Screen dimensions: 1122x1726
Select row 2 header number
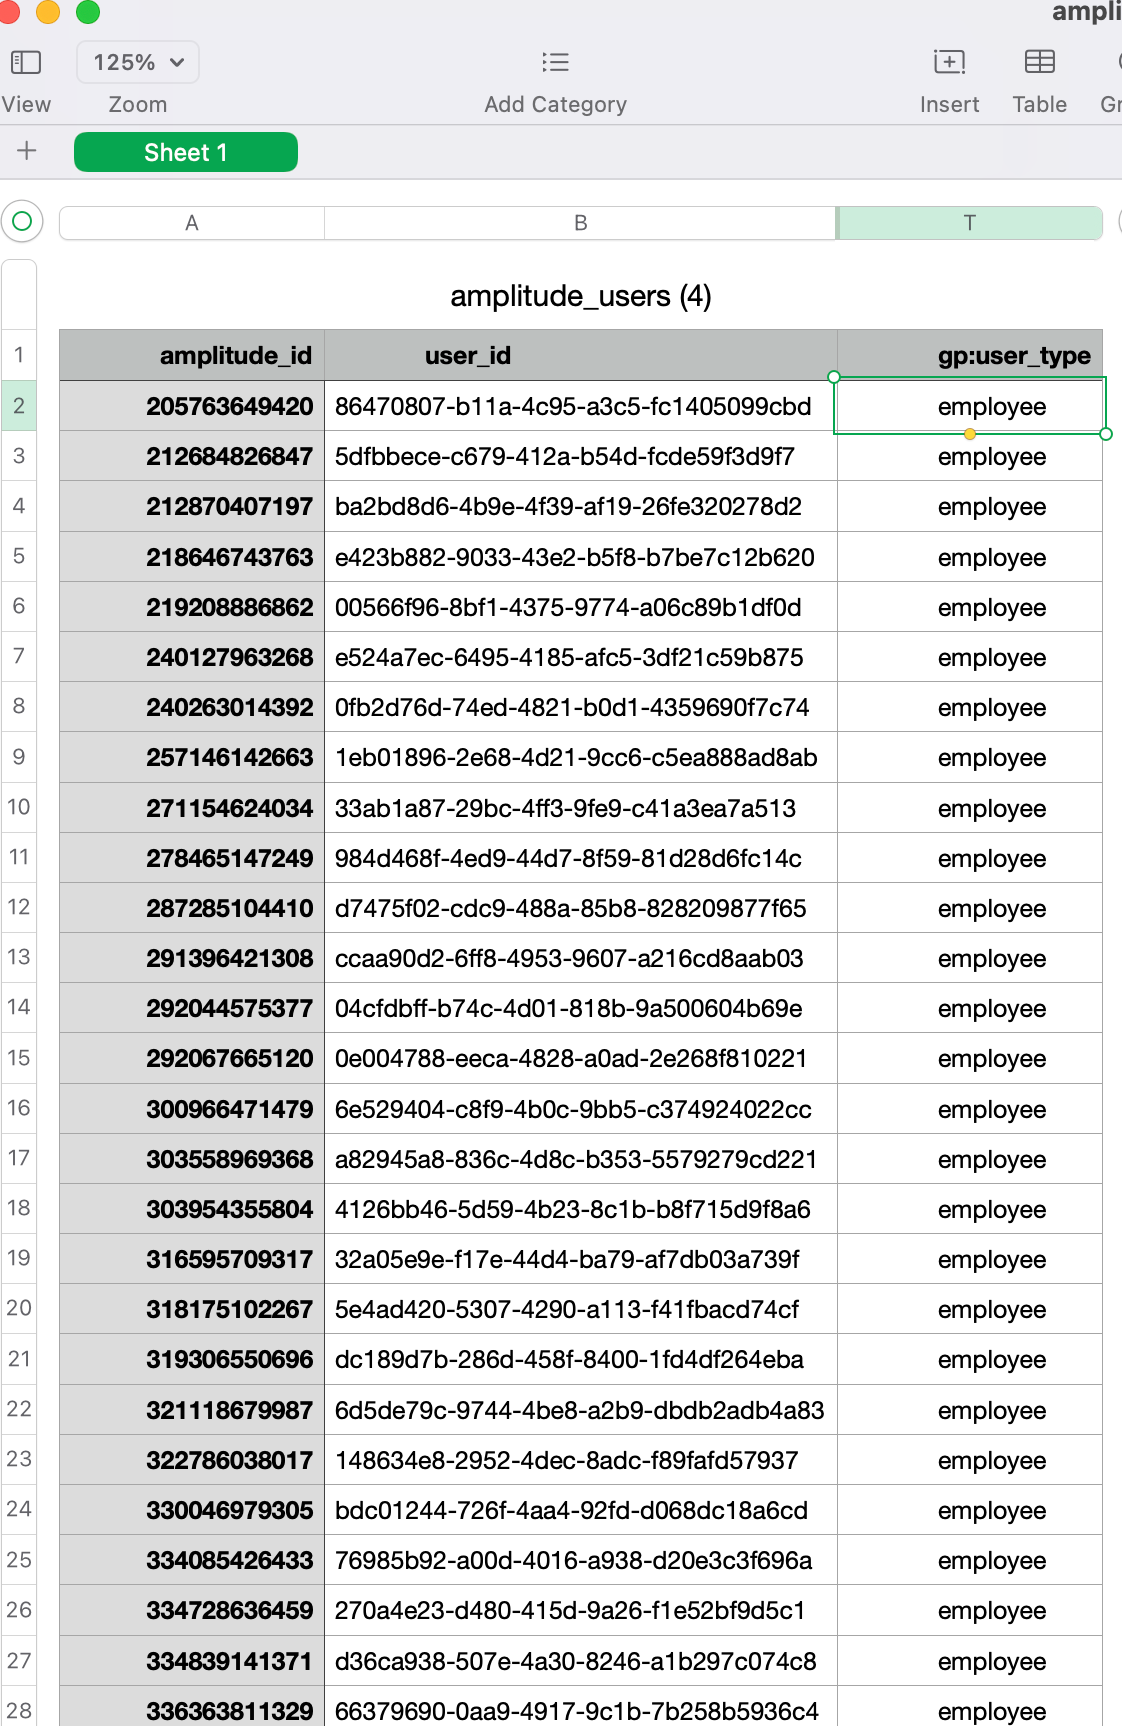19,406
